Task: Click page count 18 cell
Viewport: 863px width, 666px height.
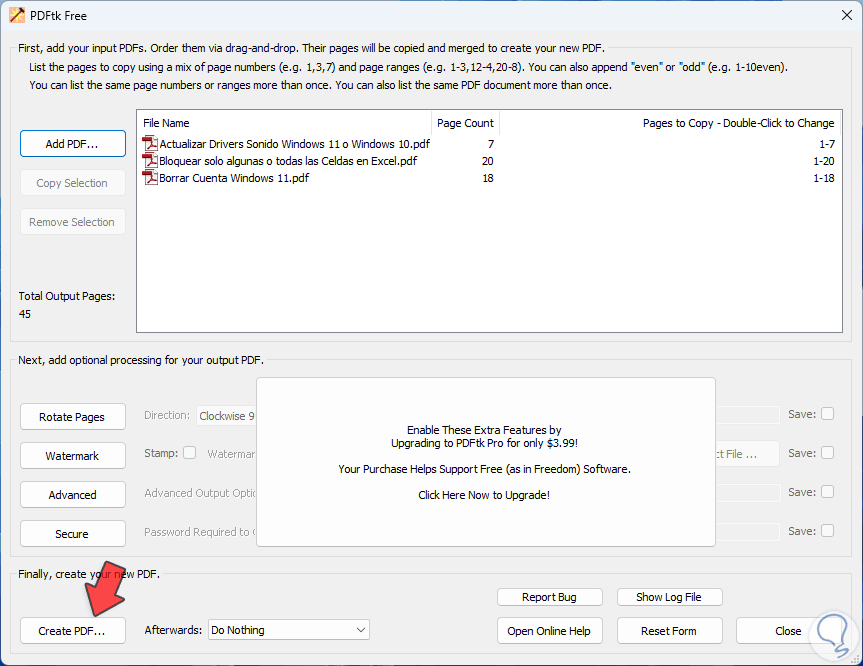Action: tap(488, 178)
